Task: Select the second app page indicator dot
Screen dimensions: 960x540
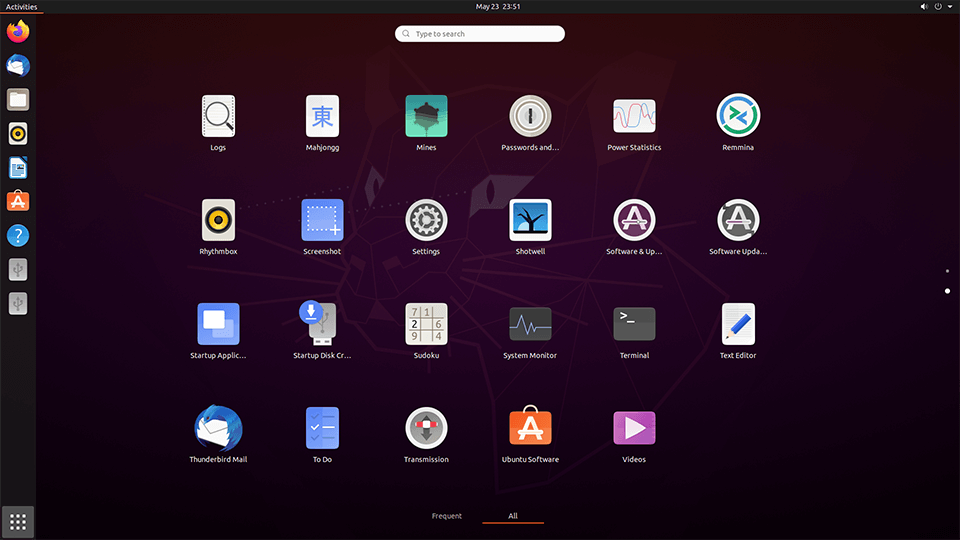Action: tap(947, 291)
